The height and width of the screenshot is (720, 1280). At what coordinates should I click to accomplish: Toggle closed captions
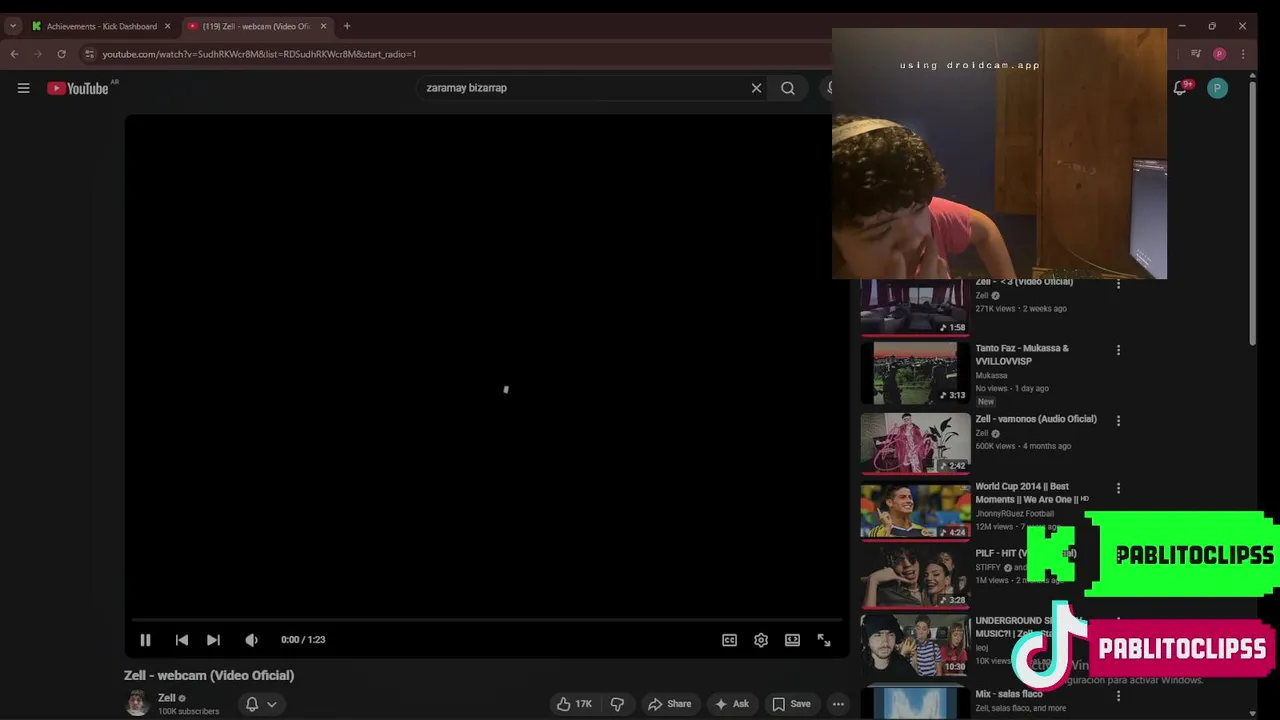[729, 640]
